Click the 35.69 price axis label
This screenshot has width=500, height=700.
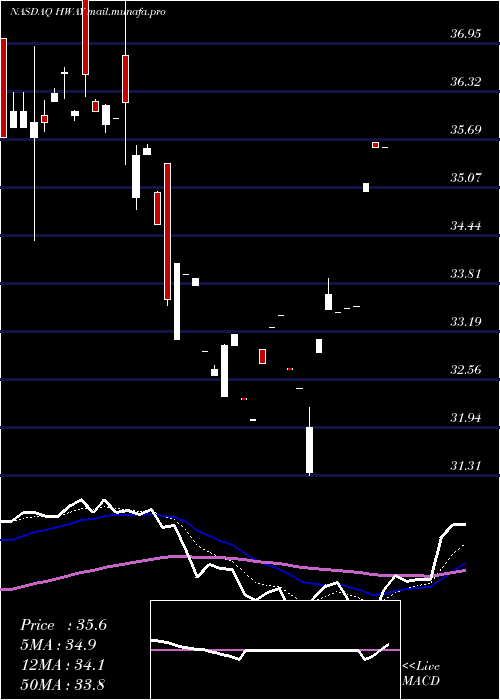coord(466,130)
